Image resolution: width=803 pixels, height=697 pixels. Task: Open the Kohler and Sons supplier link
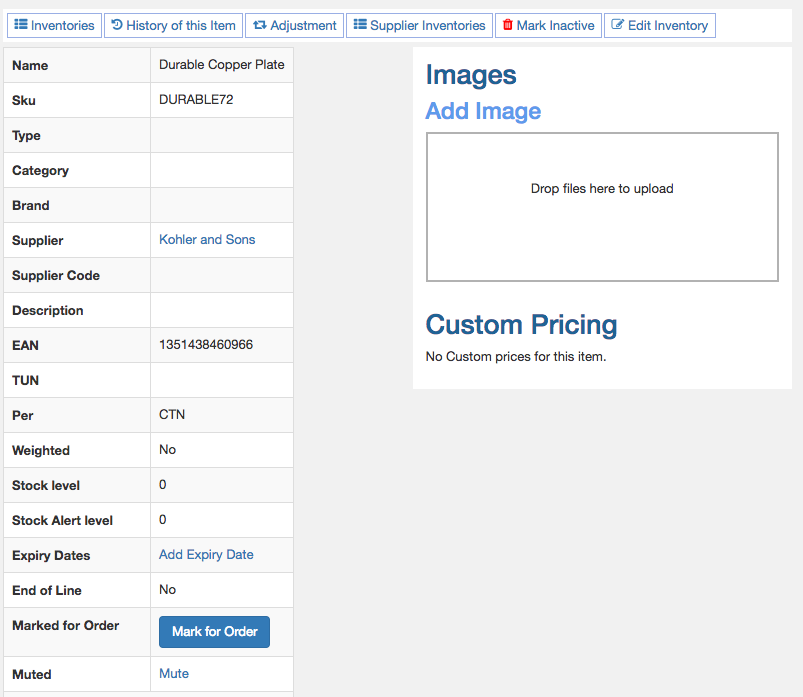[x=207, y=240]
